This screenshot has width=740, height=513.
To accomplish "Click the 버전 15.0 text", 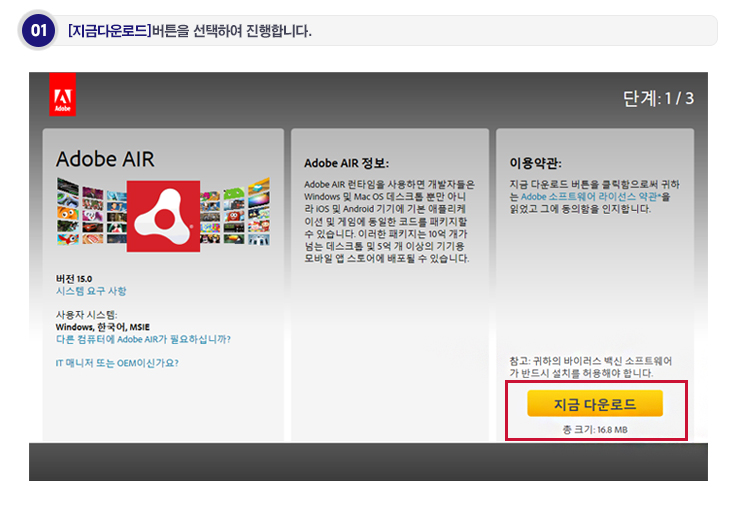I will coord(74,279).
